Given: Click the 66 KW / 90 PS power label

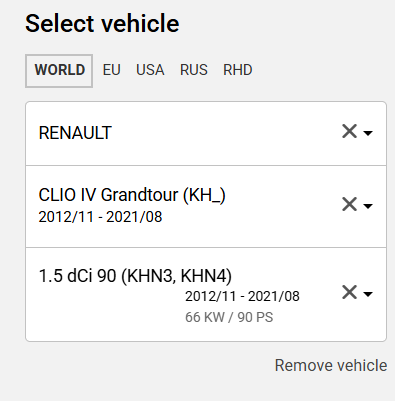Looking at the screenshot, I should pos(229,317).
